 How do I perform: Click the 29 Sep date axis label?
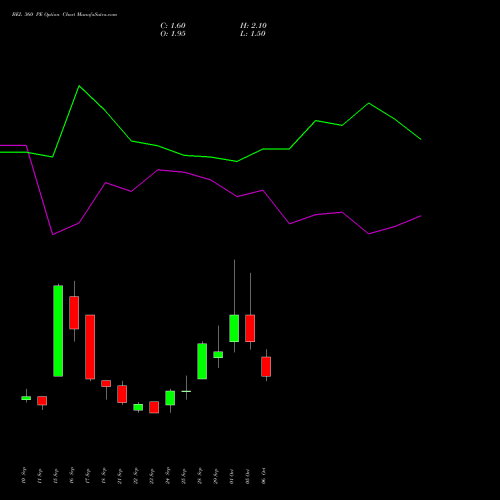click(x=215, y=475)
